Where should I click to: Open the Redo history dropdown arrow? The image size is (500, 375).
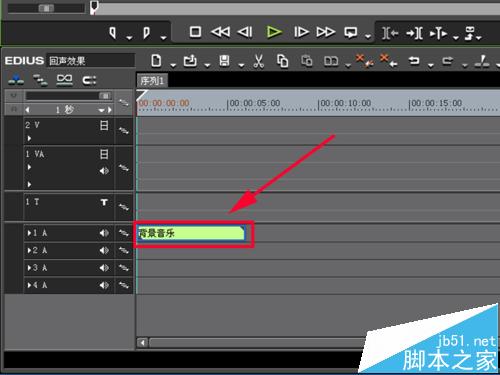[x=465, y=65]
